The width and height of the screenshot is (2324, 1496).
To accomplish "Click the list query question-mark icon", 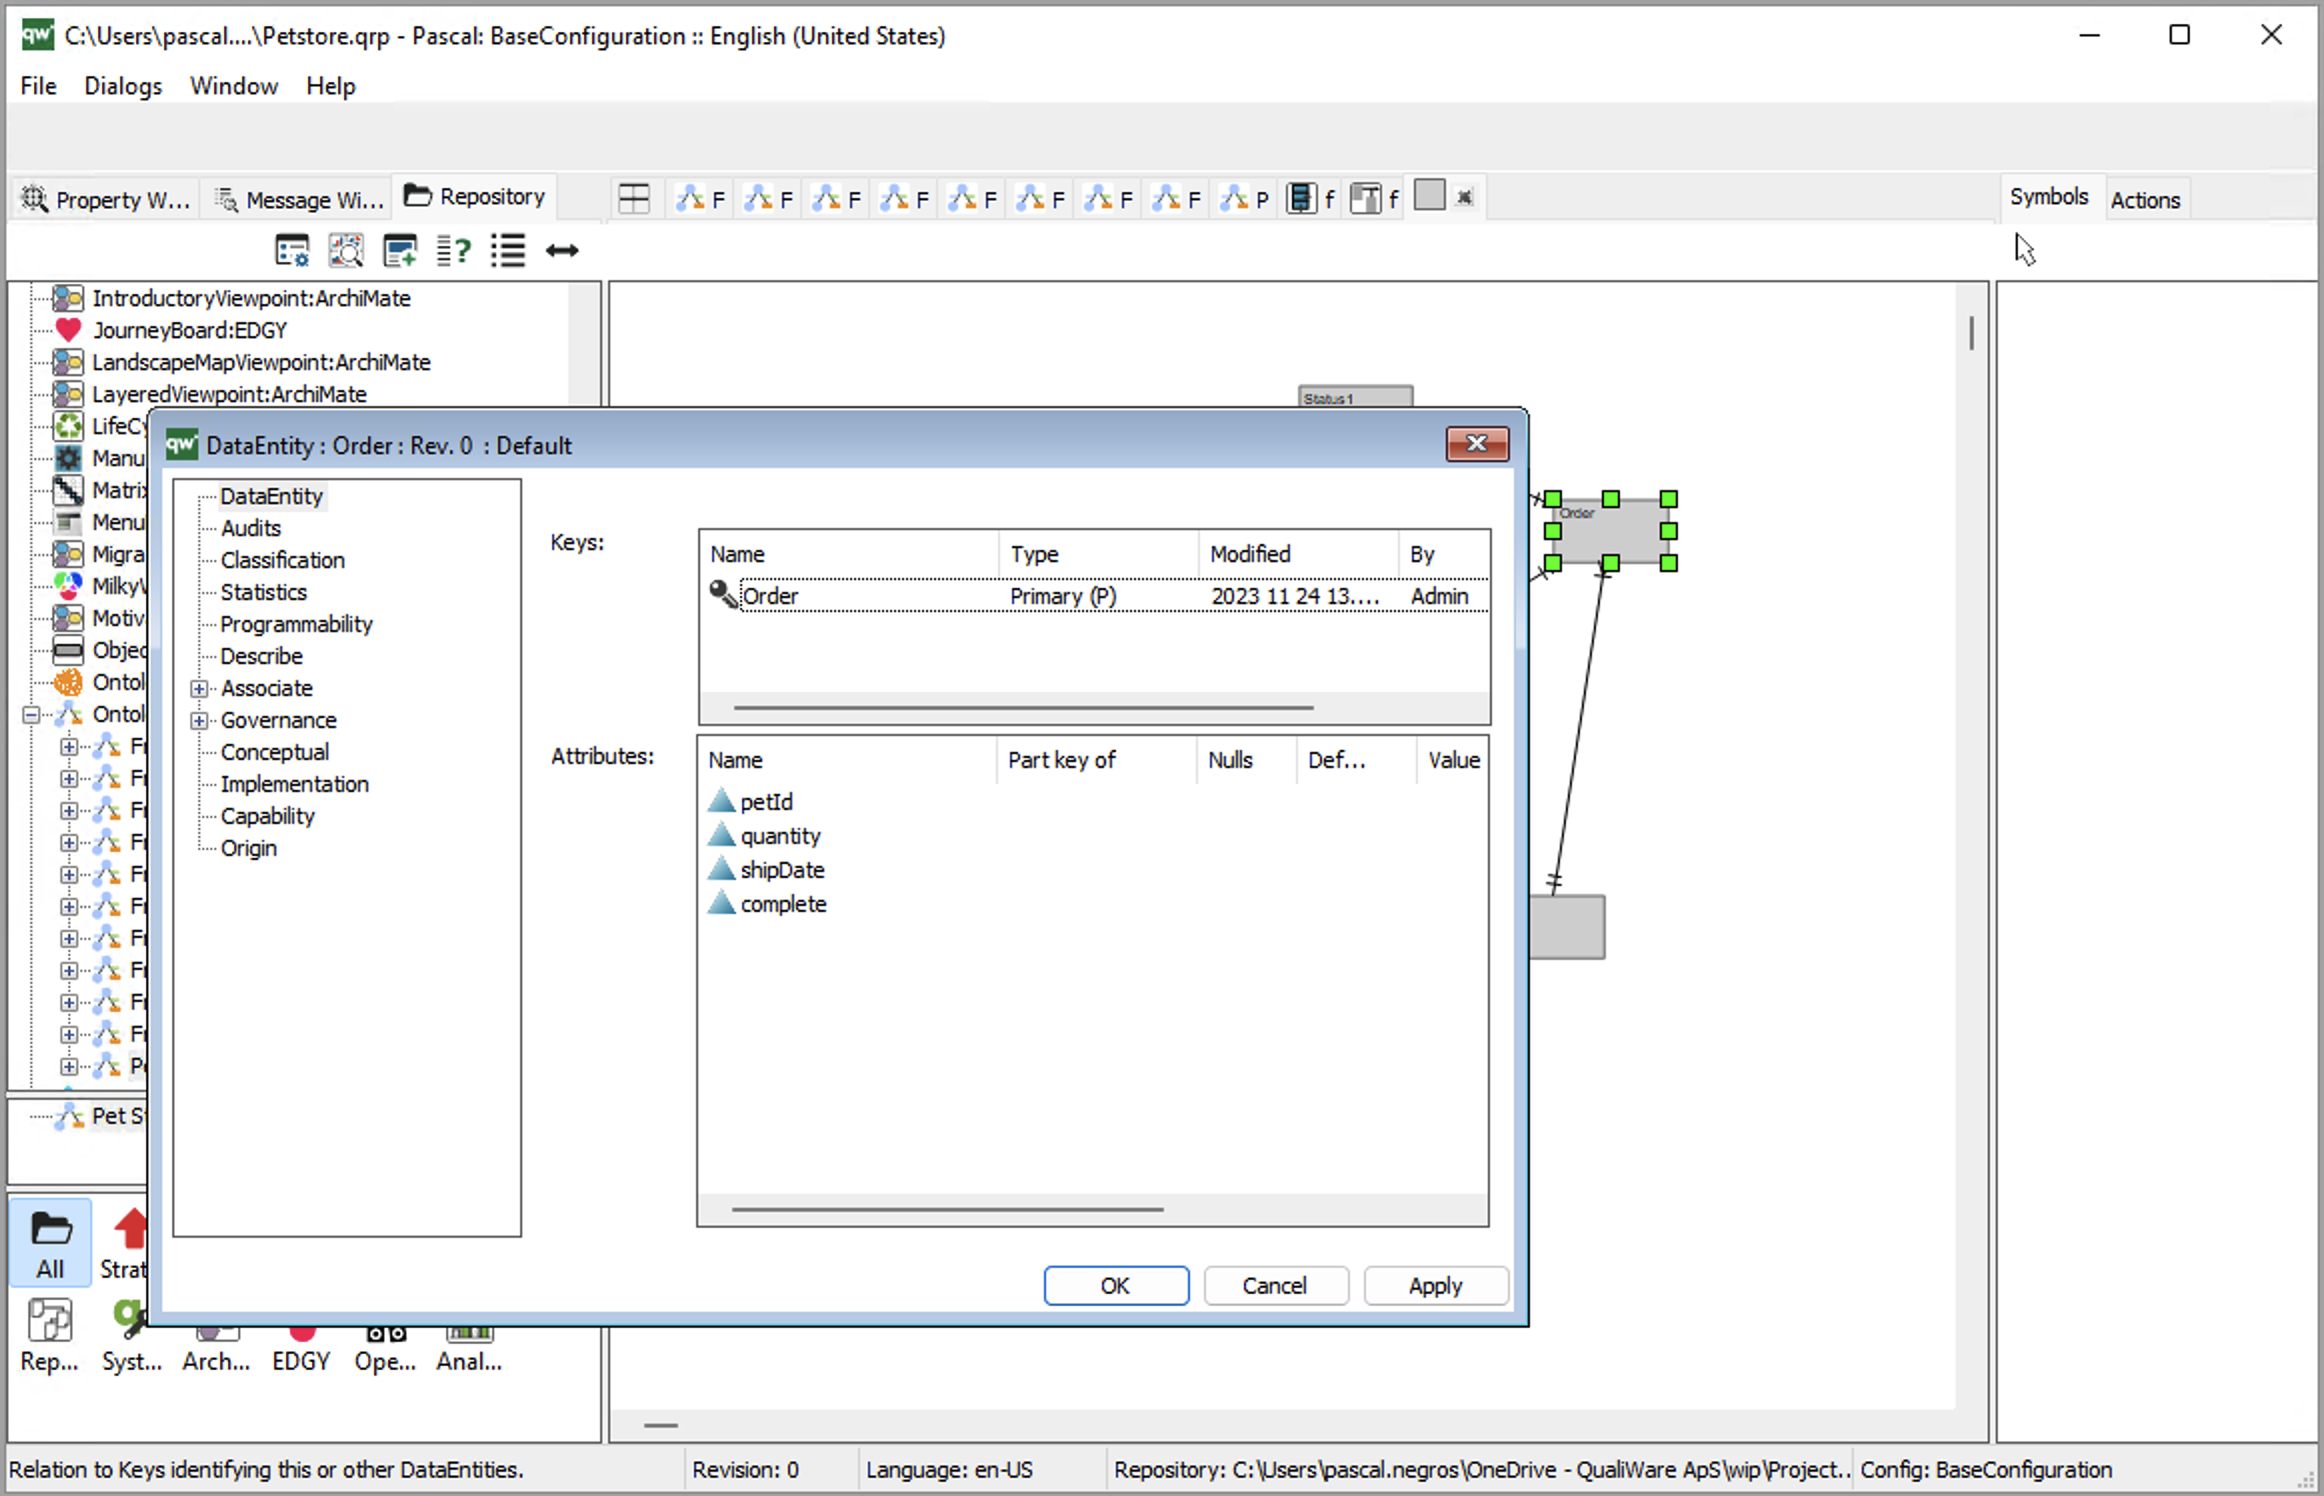I will tap(453, 251).
